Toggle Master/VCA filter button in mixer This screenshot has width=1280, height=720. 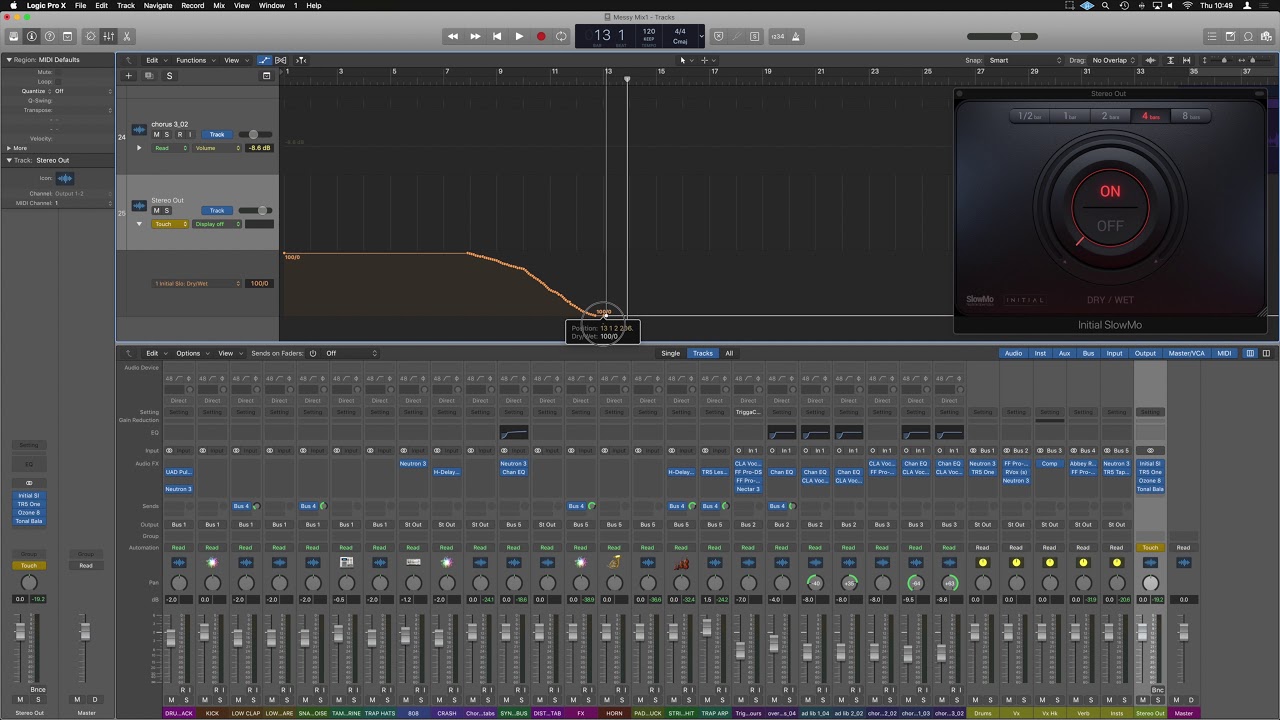click(1186, 353)
